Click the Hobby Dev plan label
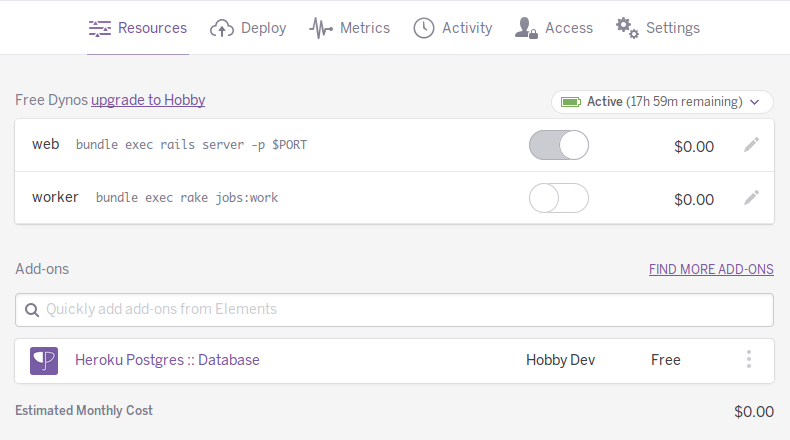The width and height of the screenshot is (790, 440). click(560, 360)
